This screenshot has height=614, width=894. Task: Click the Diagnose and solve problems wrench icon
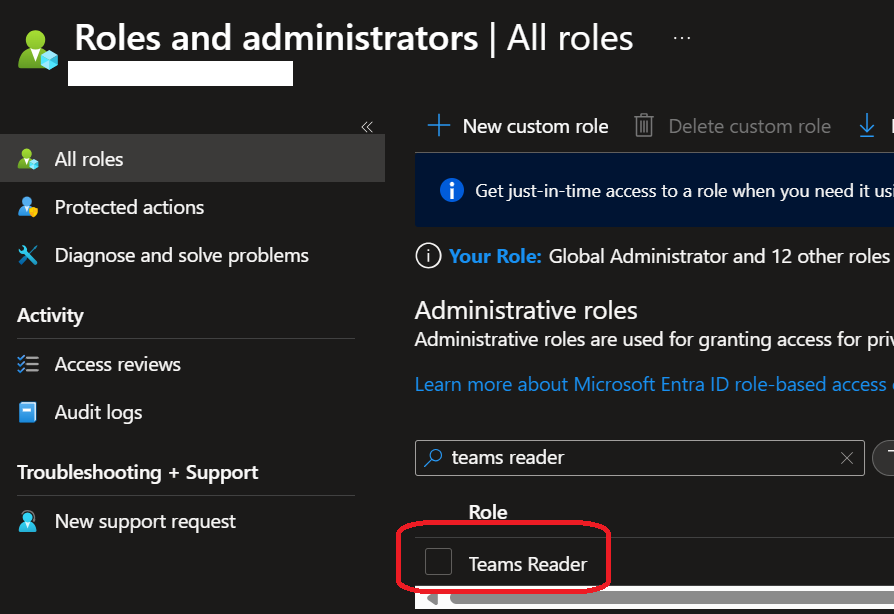[28, 256]
